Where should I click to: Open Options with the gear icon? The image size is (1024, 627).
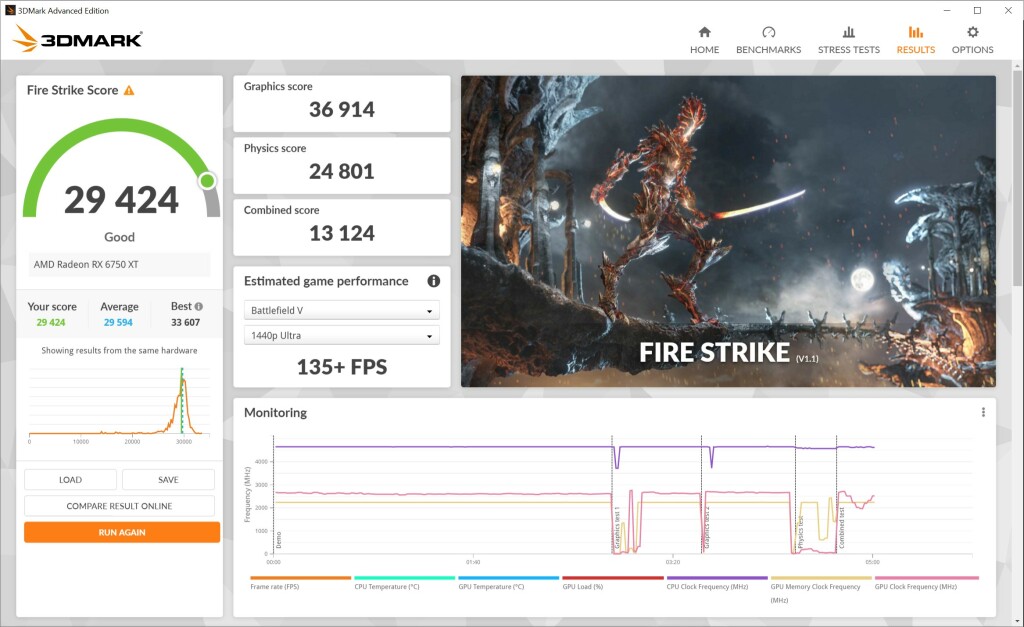[972, 32]
